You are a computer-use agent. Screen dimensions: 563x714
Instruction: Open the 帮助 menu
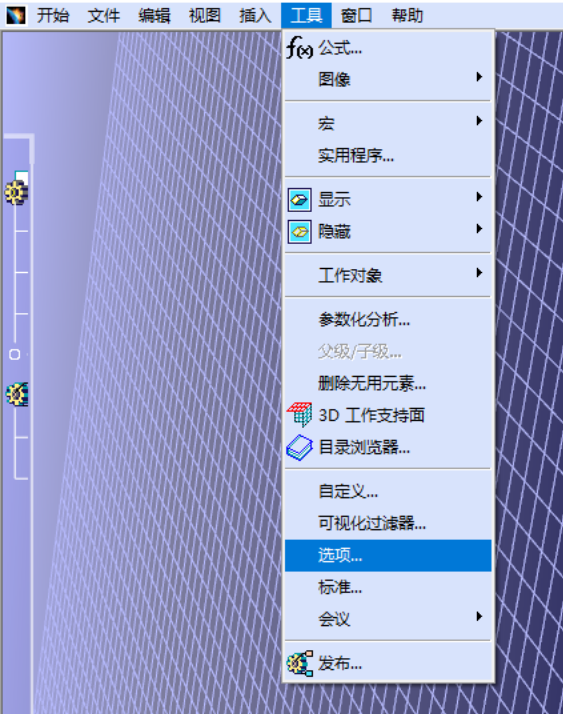407,15
